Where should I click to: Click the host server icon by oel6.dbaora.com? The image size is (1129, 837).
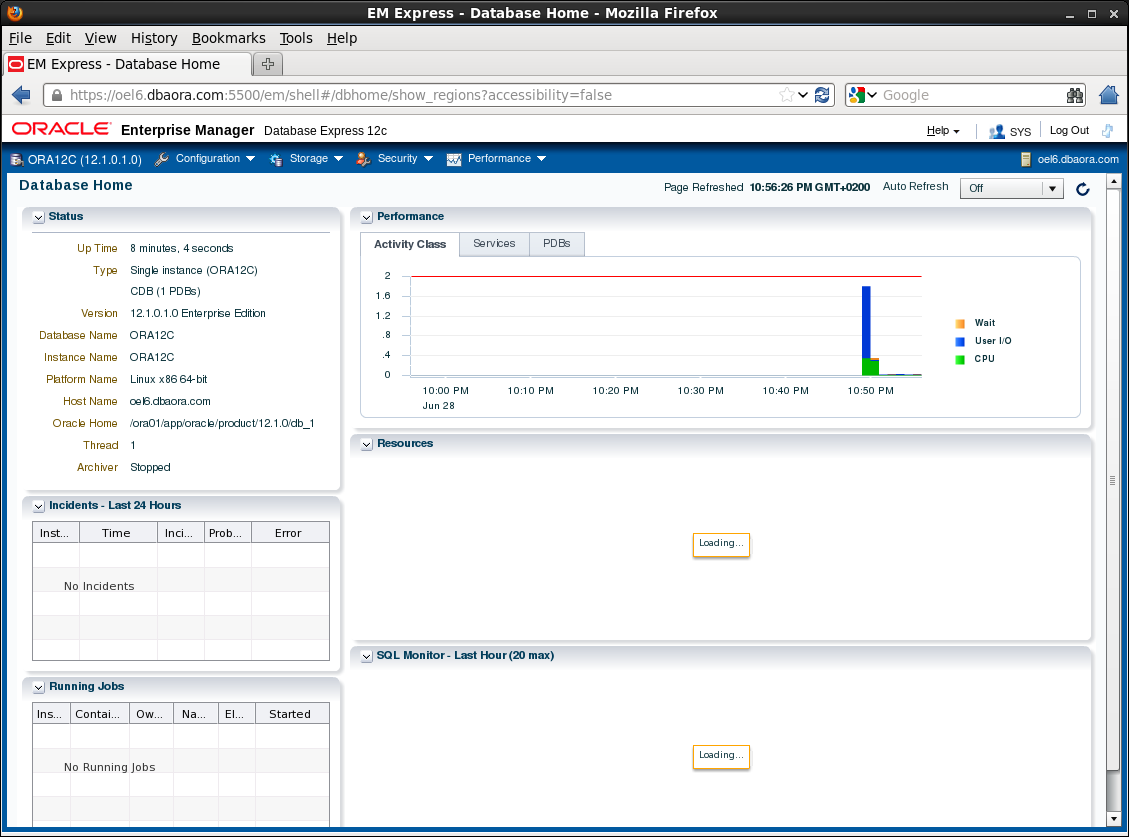pyautogui.click(x=1026, y=159)
